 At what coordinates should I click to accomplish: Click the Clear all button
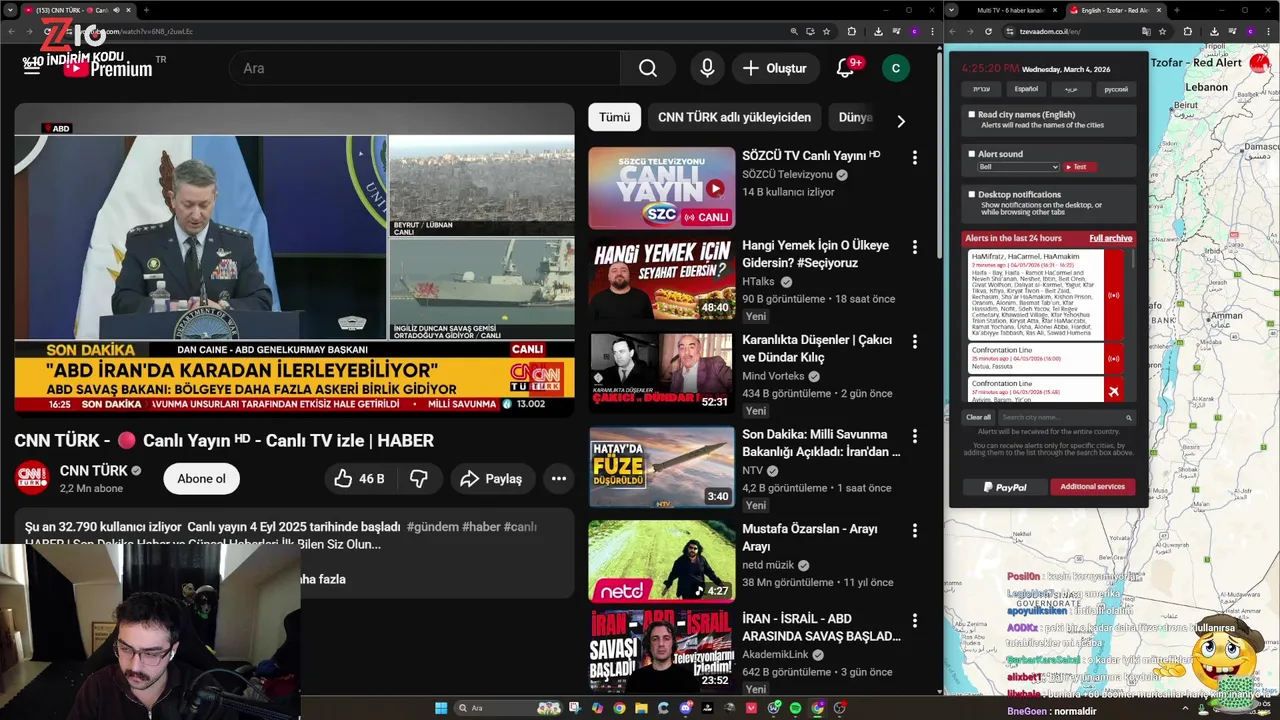coord(978,418)
